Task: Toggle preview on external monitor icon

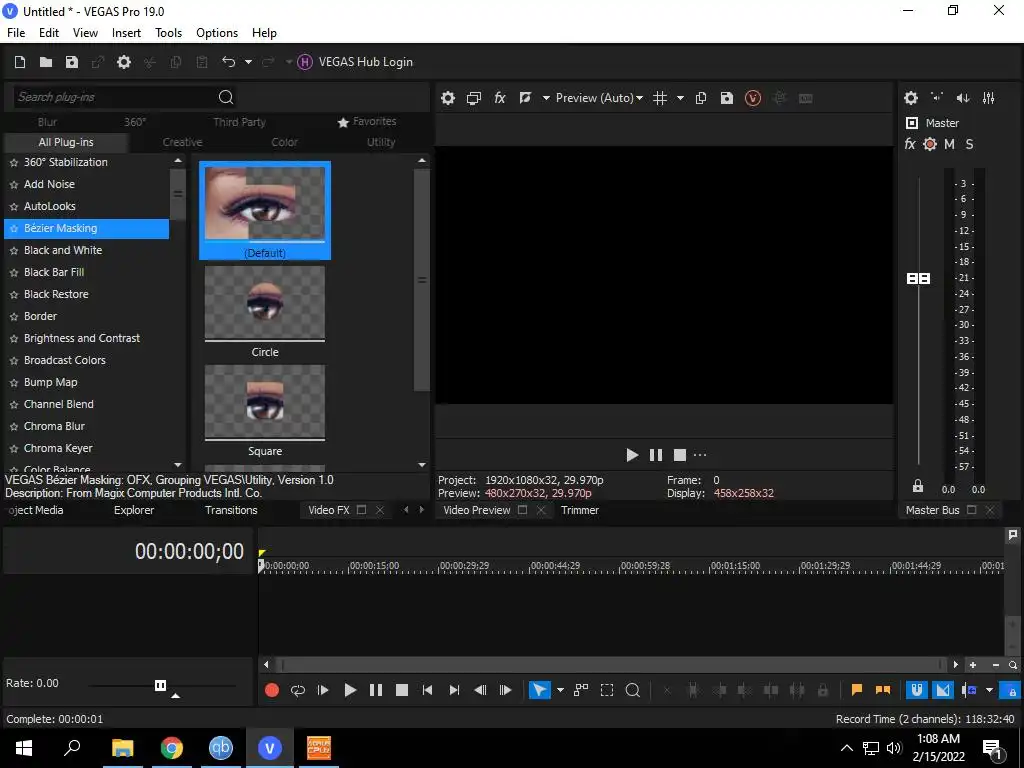Action: [x=474, y=98]
